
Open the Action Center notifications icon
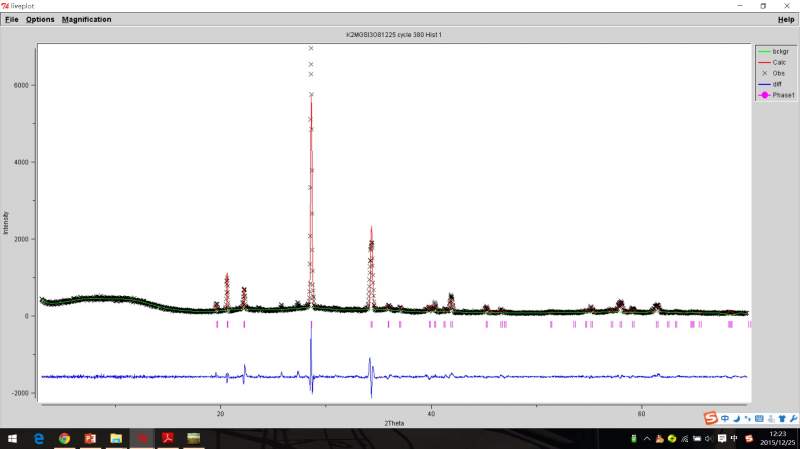tap(721, 439)
